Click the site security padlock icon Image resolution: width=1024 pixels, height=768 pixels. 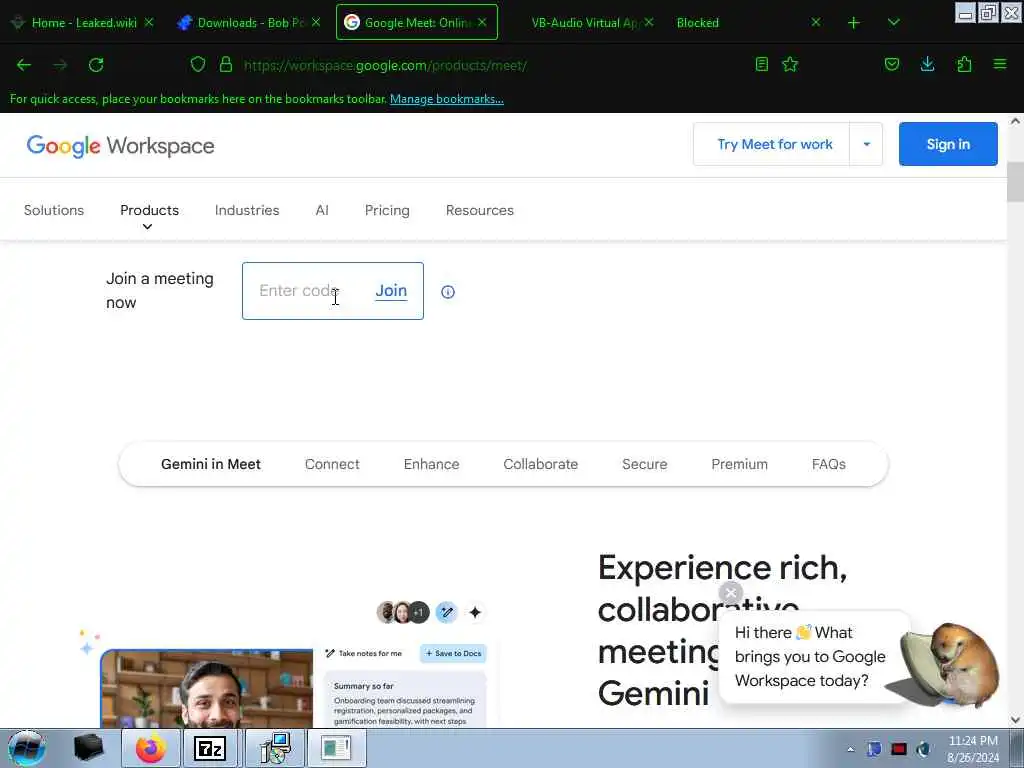(226, 64)
